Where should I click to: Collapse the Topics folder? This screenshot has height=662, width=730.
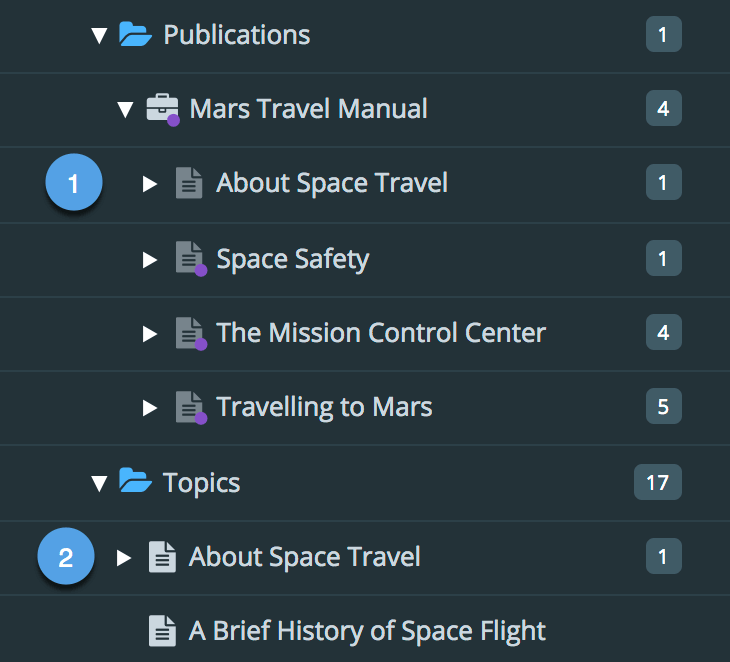98,484
